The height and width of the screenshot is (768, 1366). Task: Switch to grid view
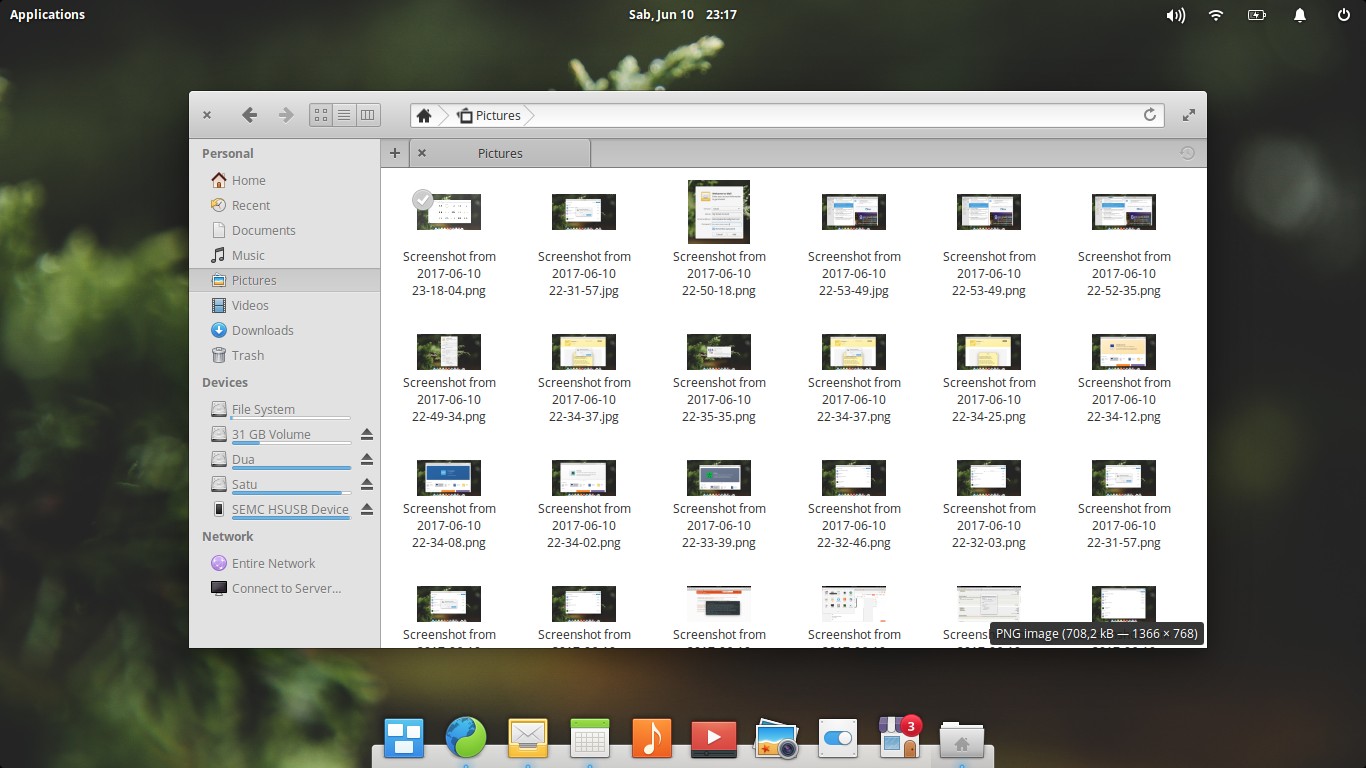pyautogui.click(x=320, y=115)
